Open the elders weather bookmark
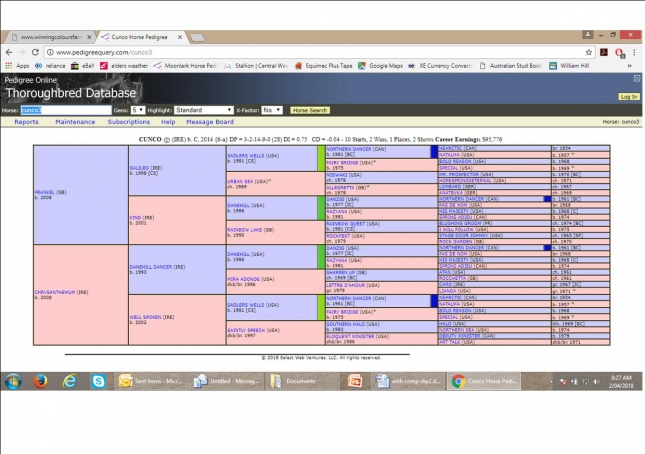 tap(124, 66)
